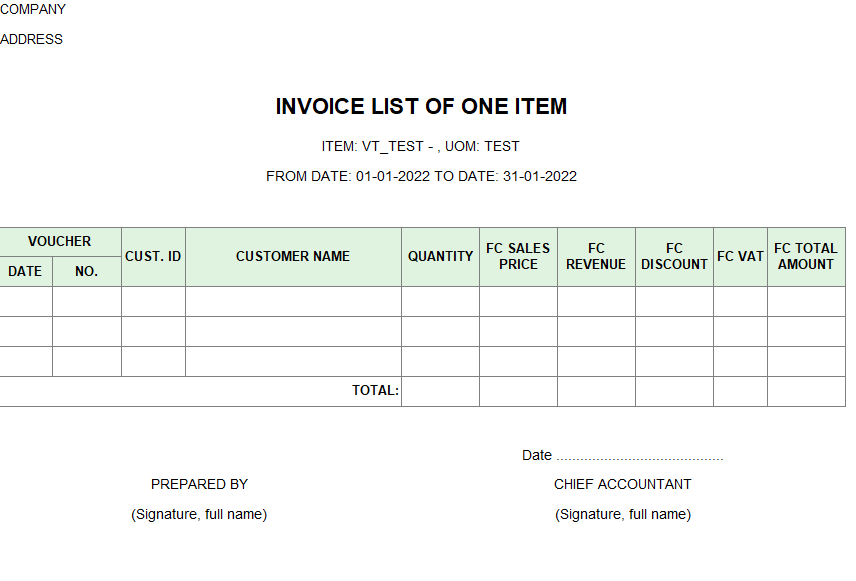Select the FC VAT header cell
The height and width of the screenshot is (581, 856).
[x=740, y=257]
